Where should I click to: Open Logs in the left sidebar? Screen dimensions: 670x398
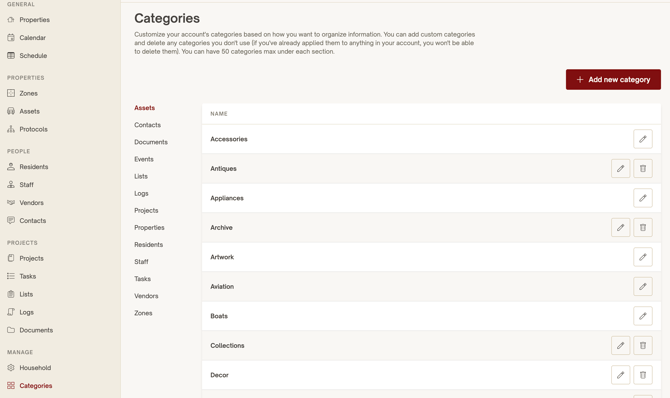click(21, 312)
